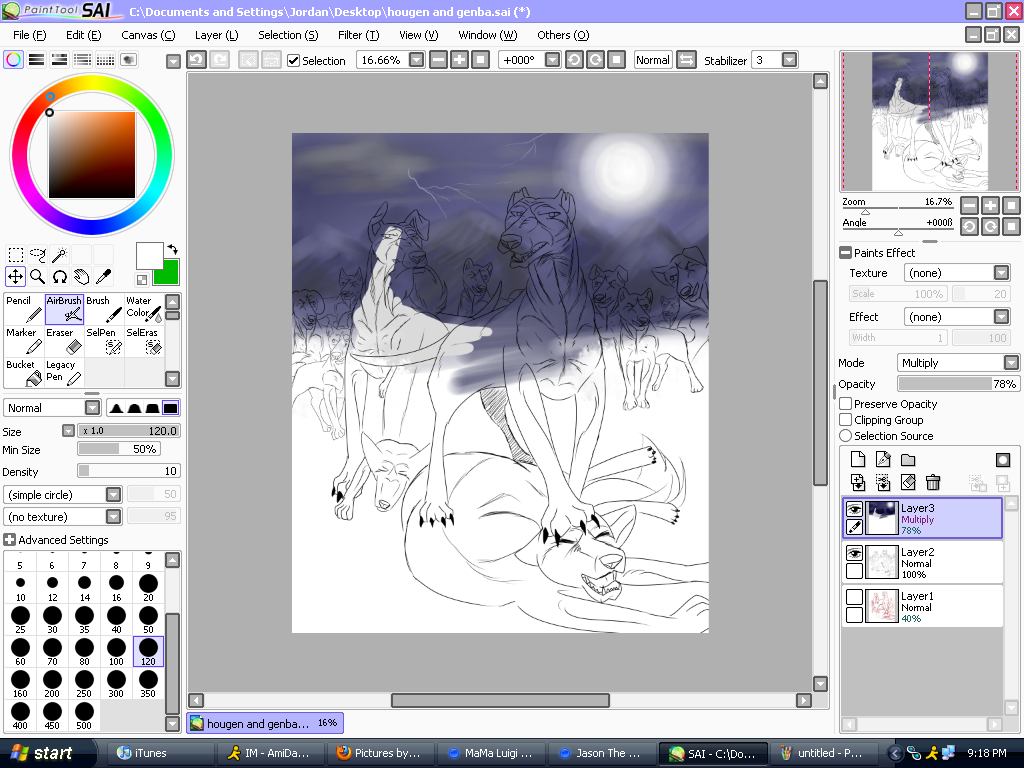Open the Texture dropdown
1024x768 pixels.
1001,273
